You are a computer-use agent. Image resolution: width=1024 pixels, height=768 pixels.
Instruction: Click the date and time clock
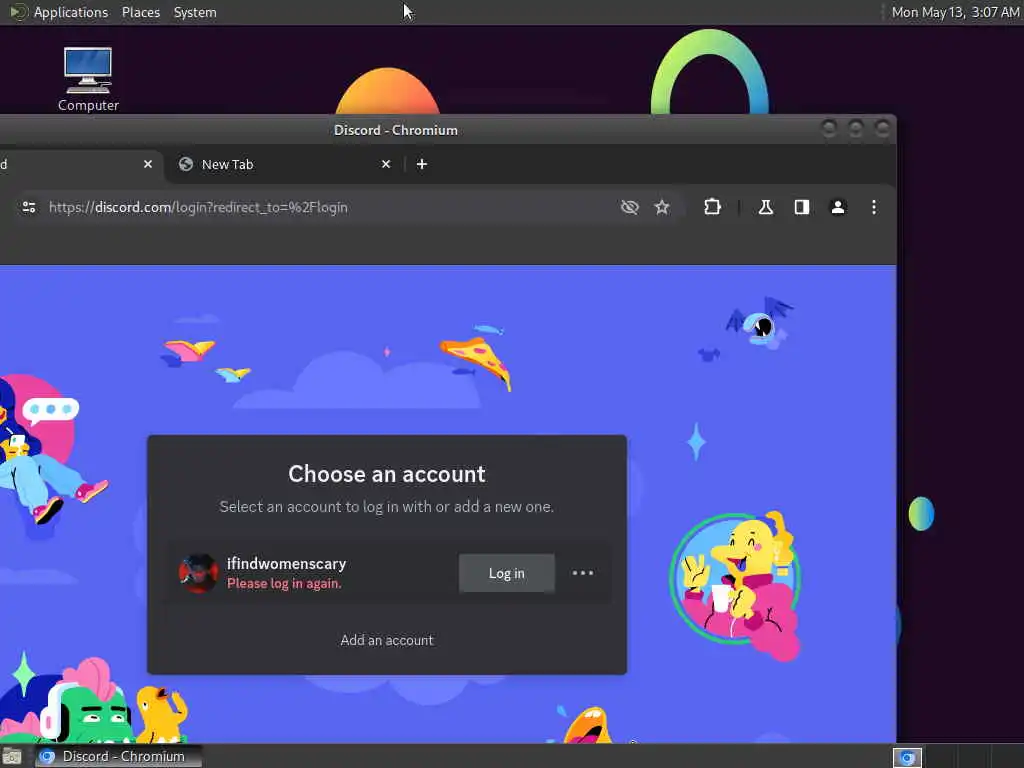pyautogui.click(x=955, y=12)
